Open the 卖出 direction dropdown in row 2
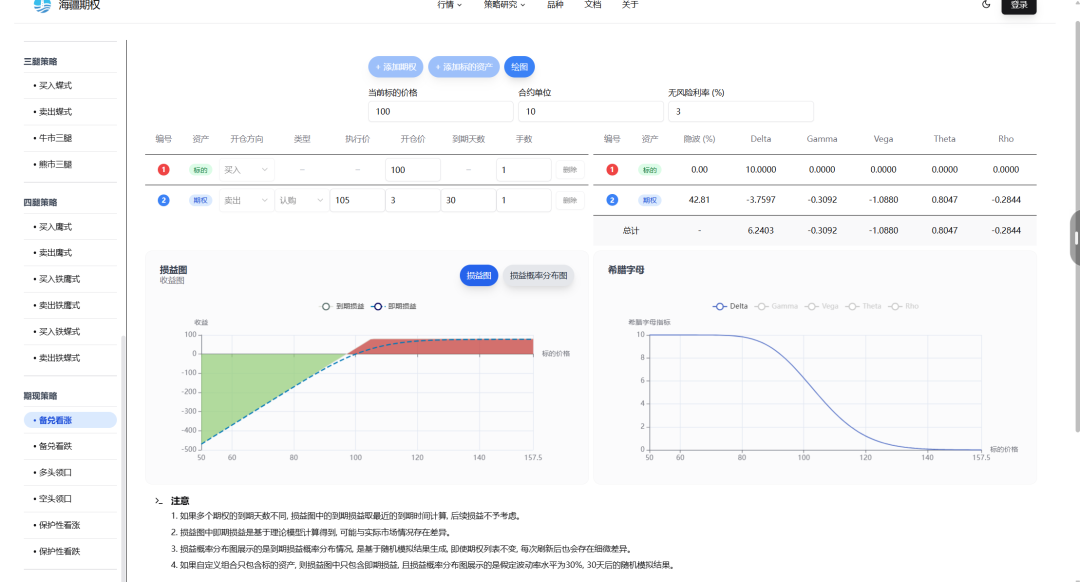The width and height of the screenshot is (1080, 582). (246, 200)
